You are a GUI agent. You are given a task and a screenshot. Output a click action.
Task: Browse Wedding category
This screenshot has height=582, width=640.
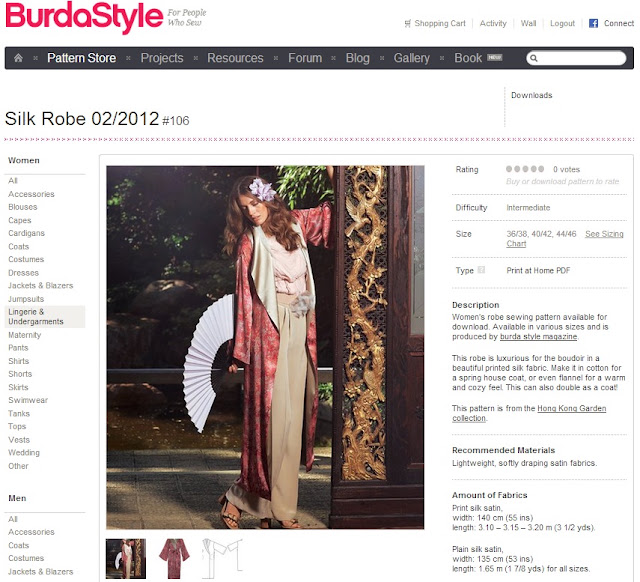point(24,452)
